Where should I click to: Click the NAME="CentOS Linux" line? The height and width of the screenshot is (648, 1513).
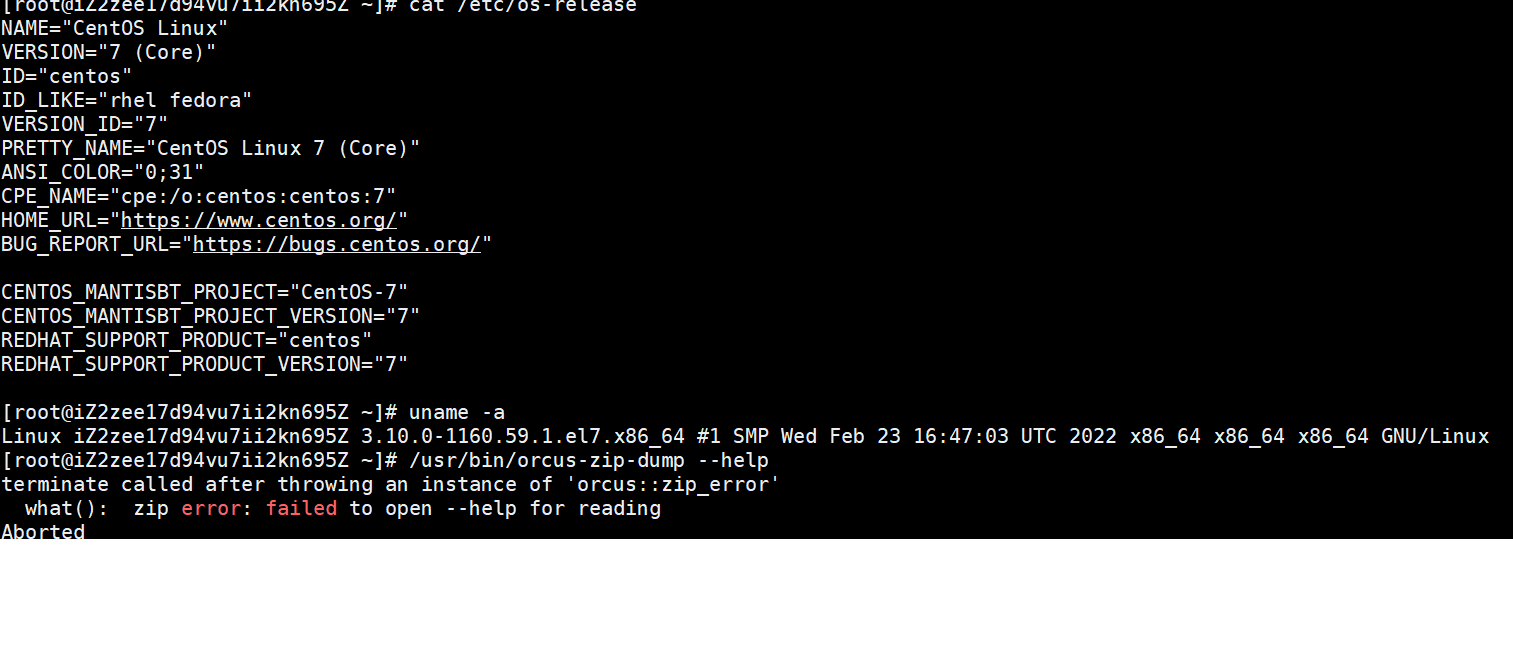115,28
